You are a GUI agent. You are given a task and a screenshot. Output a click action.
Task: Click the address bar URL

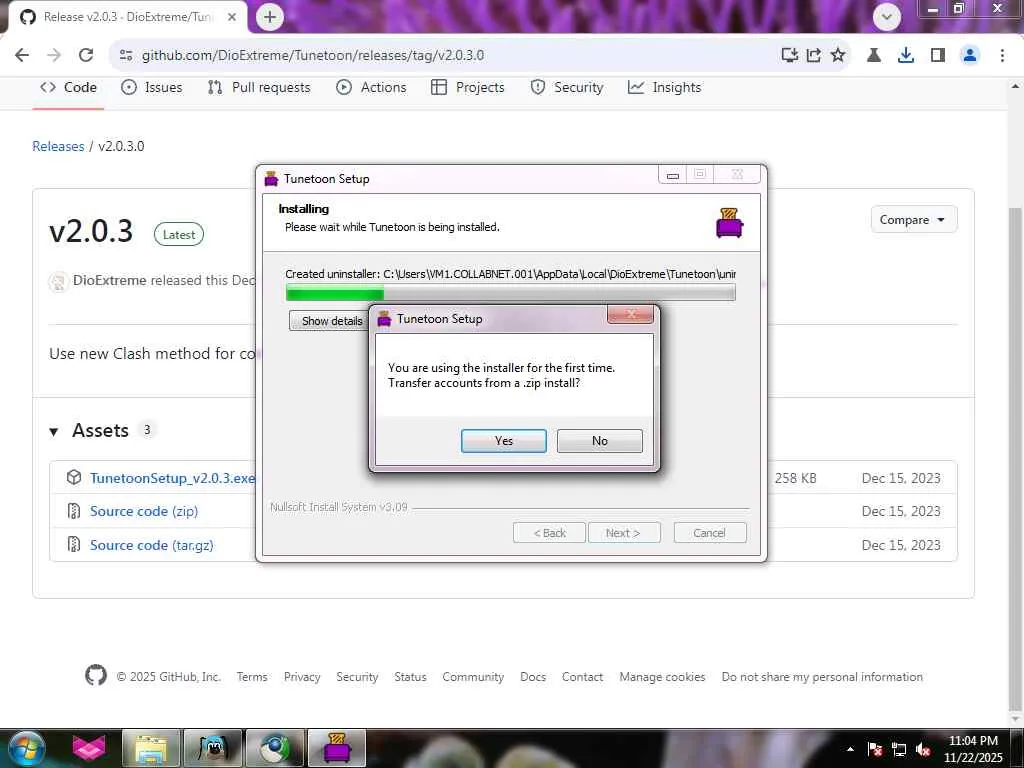pyautogui.click(x=313, y=56)
